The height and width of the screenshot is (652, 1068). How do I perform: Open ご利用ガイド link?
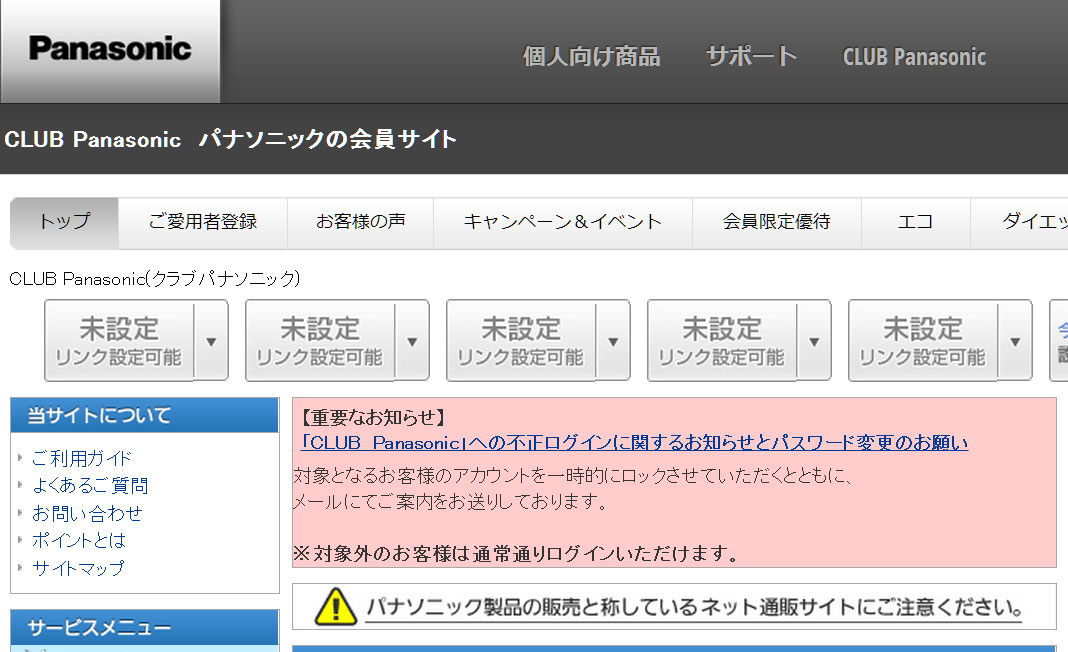[82, 458]
